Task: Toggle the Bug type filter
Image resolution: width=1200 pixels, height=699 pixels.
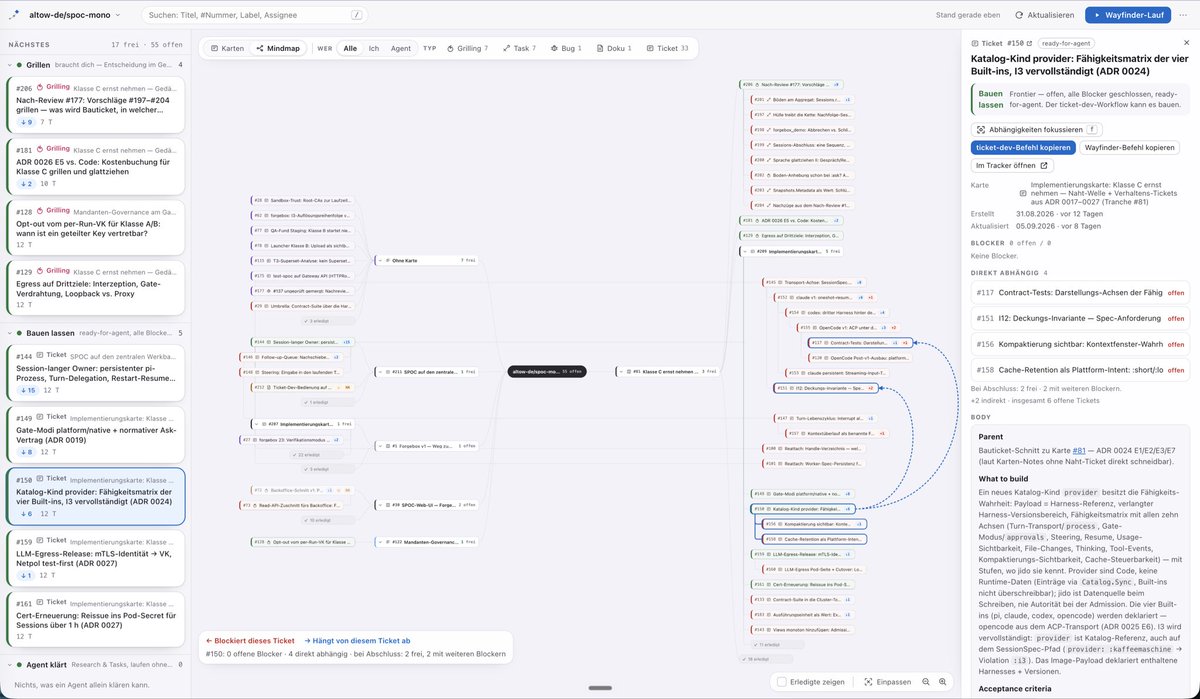Action: tap(565, 48)
